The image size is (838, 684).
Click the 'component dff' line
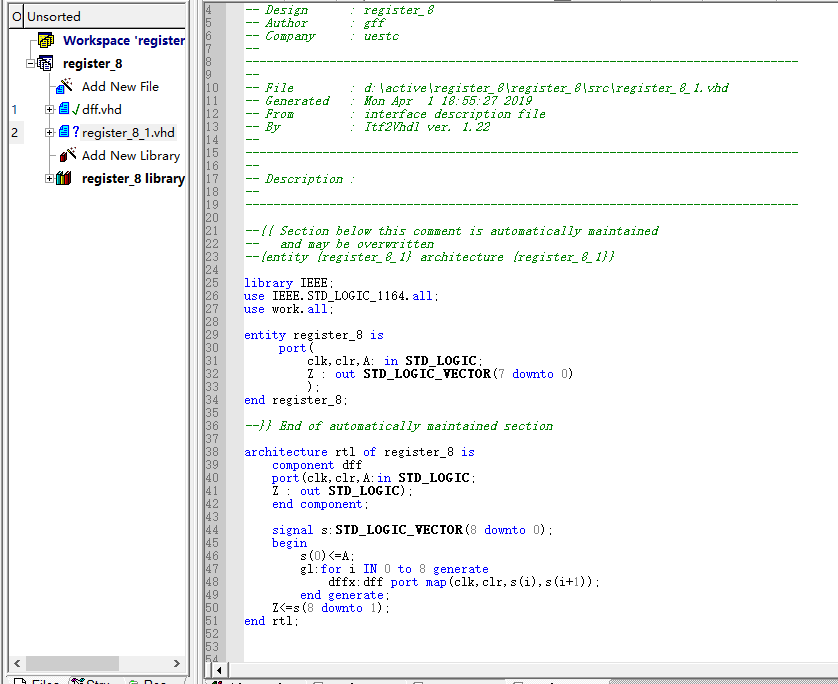[x=316, y=465]
